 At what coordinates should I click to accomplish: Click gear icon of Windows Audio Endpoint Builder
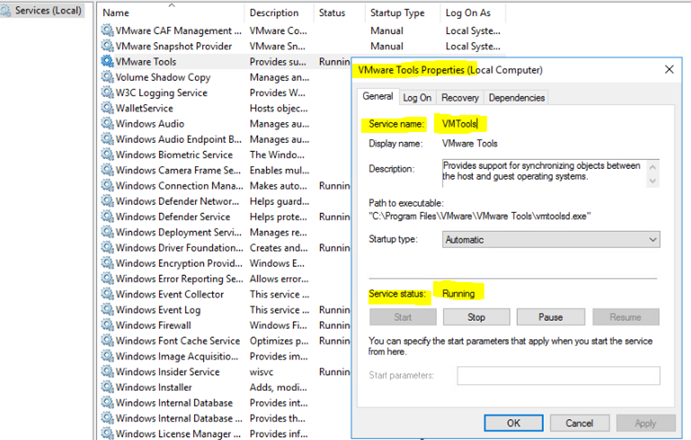pyautogui.click(x=107, y=138)
